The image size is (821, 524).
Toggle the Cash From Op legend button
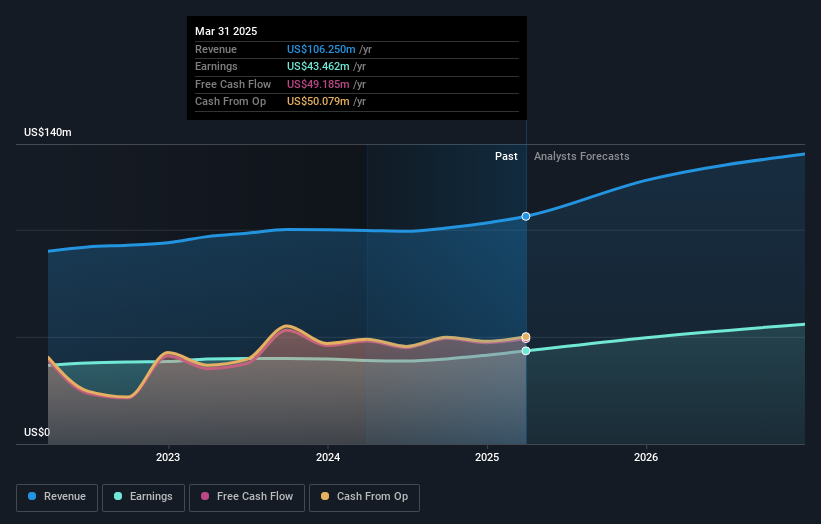click(364, 497)
